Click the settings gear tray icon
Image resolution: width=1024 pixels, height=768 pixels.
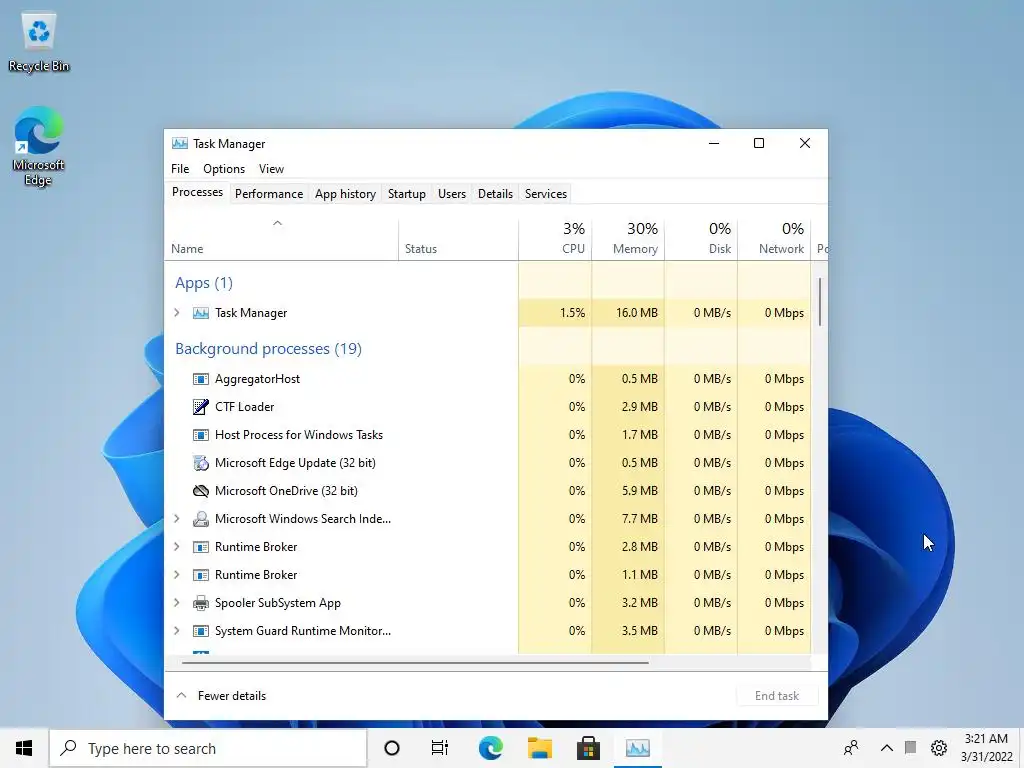pos(939,748)
